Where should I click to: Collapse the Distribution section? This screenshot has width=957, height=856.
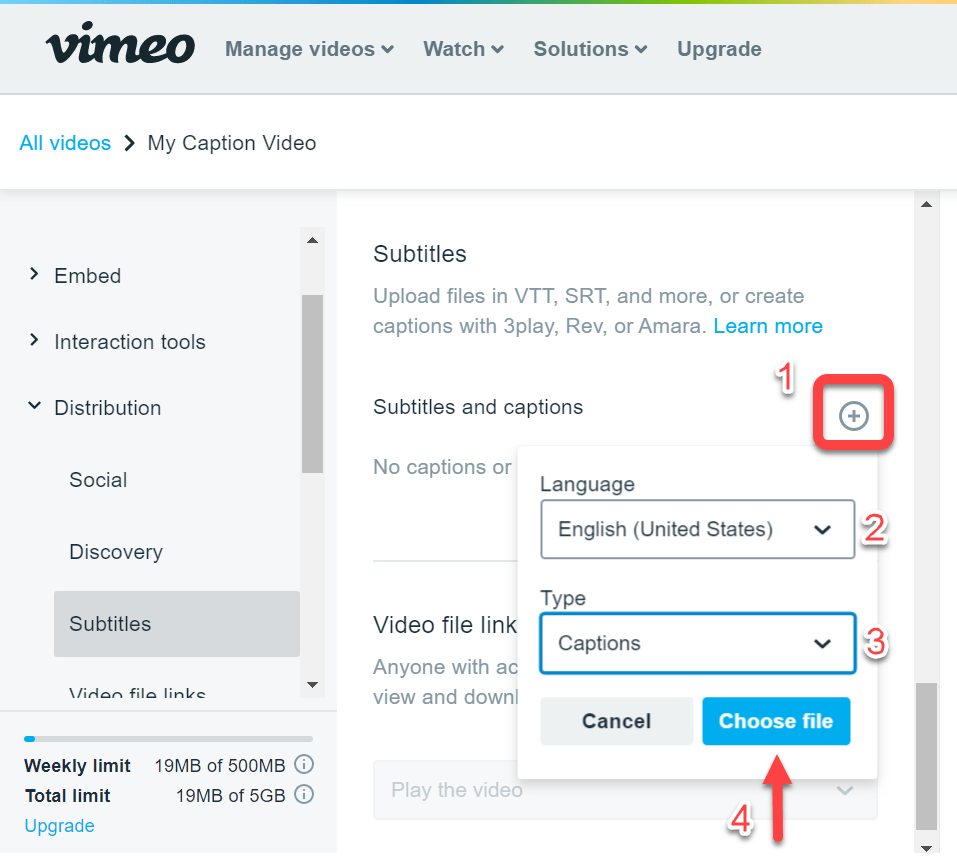[34, 406]
